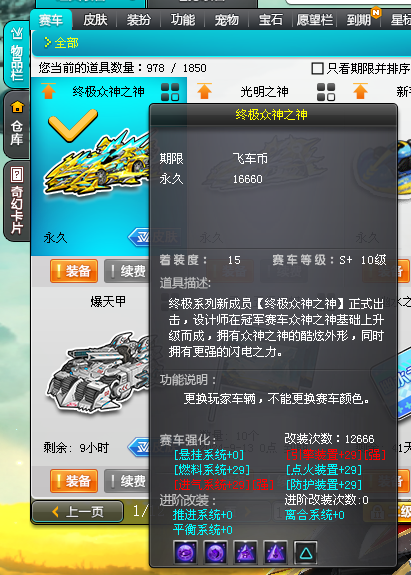This screenshot has width=411, height=575.
Task: Click the orange up-arrow beside 终极众神之神
Action: (x=48, y=91)
